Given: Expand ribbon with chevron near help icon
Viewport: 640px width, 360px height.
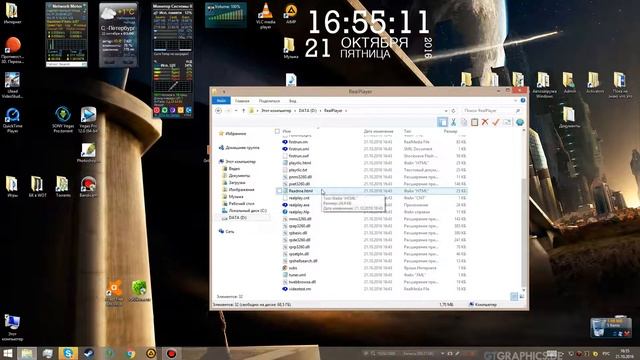Looking at the screenshot, I should [x=516, y=100].
